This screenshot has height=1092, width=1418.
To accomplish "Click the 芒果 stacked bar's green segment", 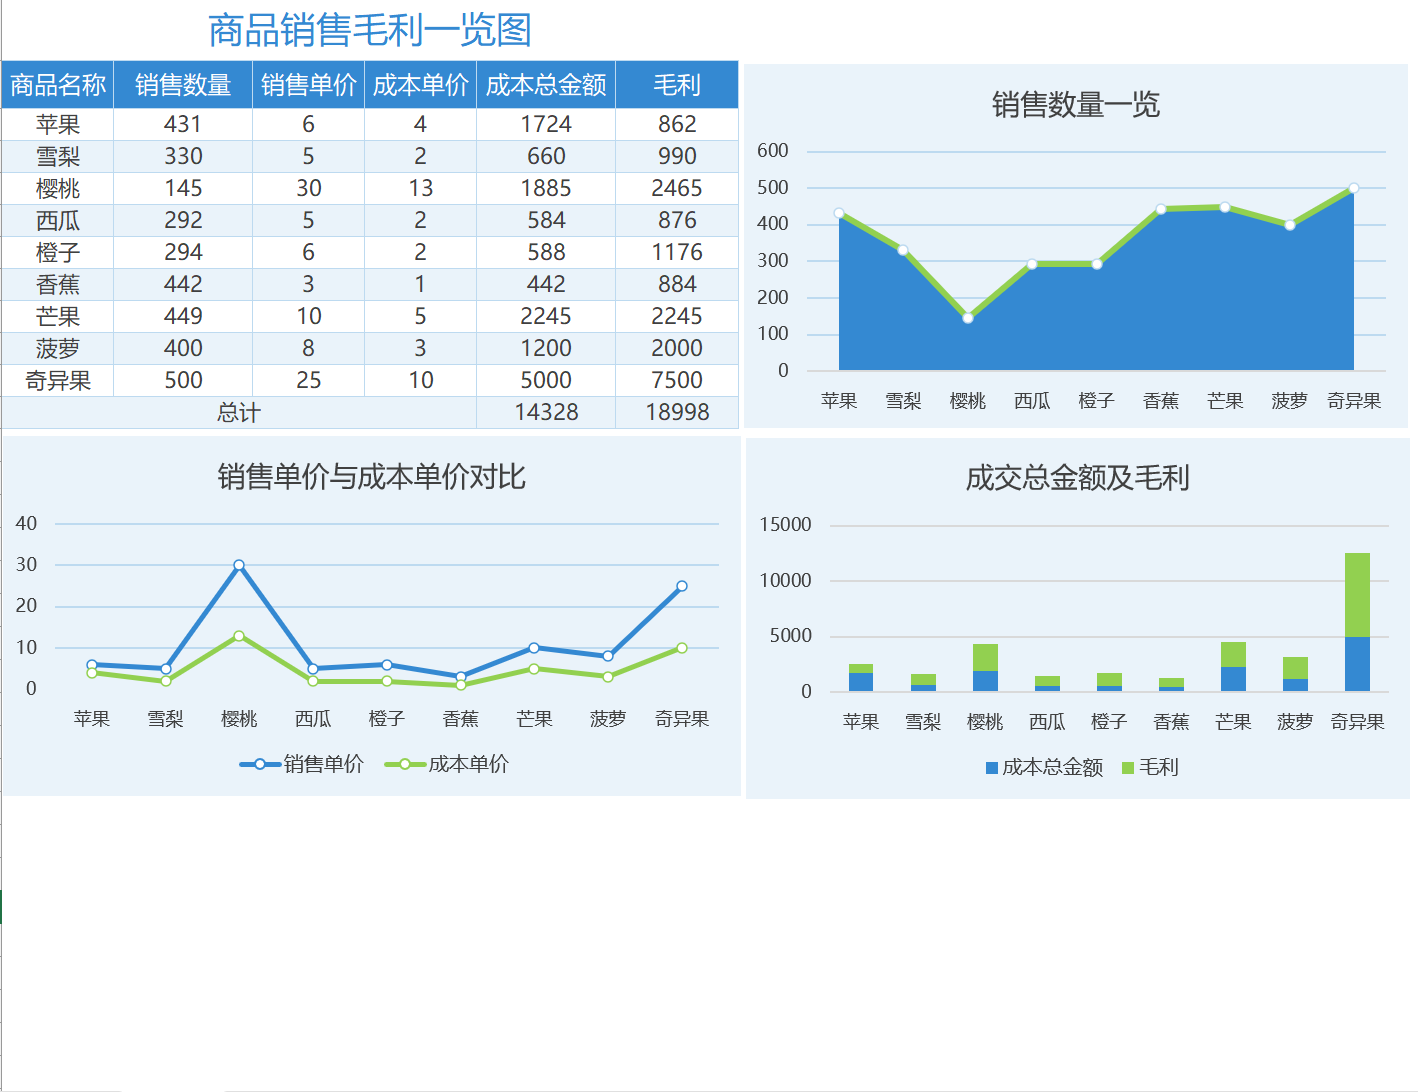I will click(1233, 654).
